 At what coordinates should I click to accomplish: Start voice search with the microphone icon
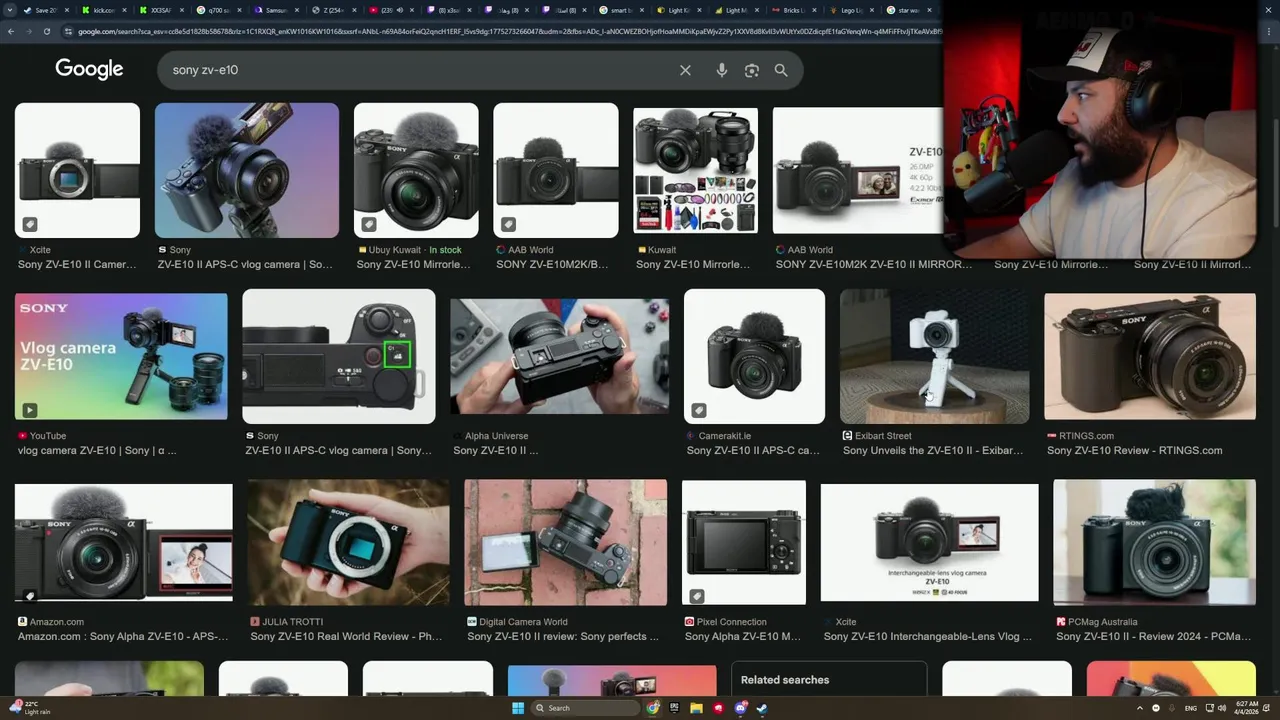point(722,70)
